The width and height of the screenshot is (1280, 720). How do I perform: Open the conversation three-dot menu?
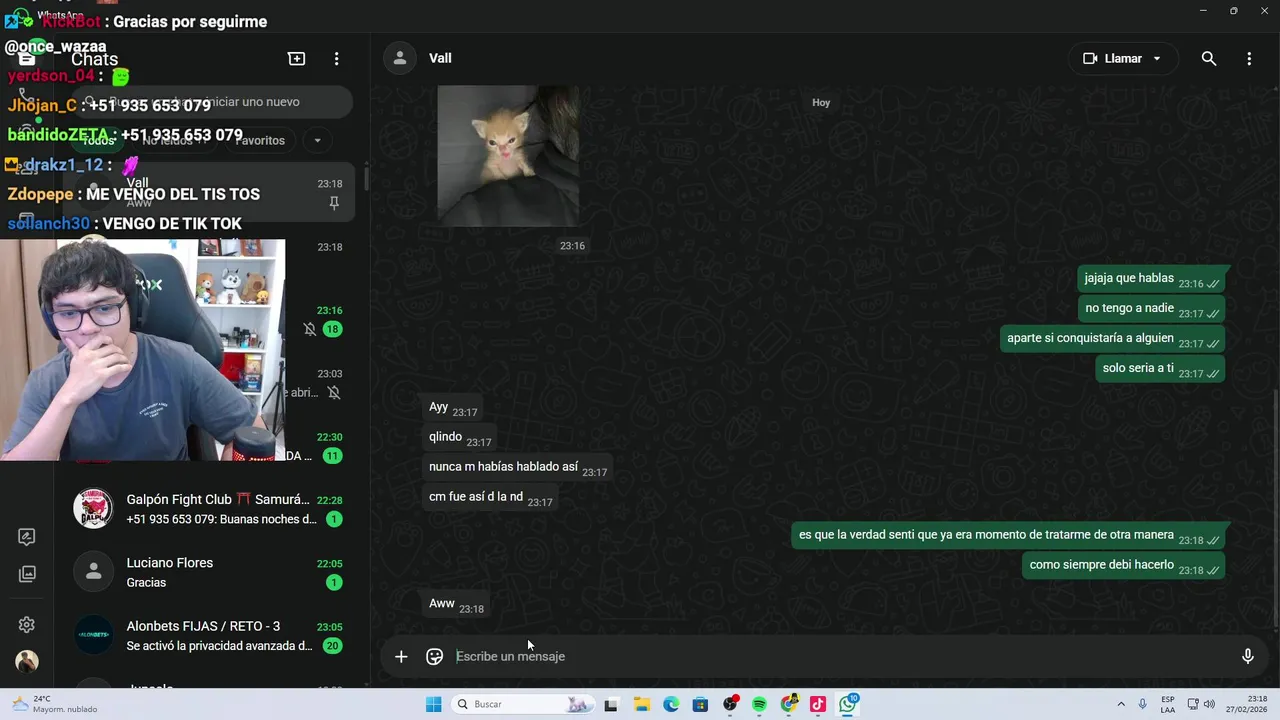(1249, 59)
